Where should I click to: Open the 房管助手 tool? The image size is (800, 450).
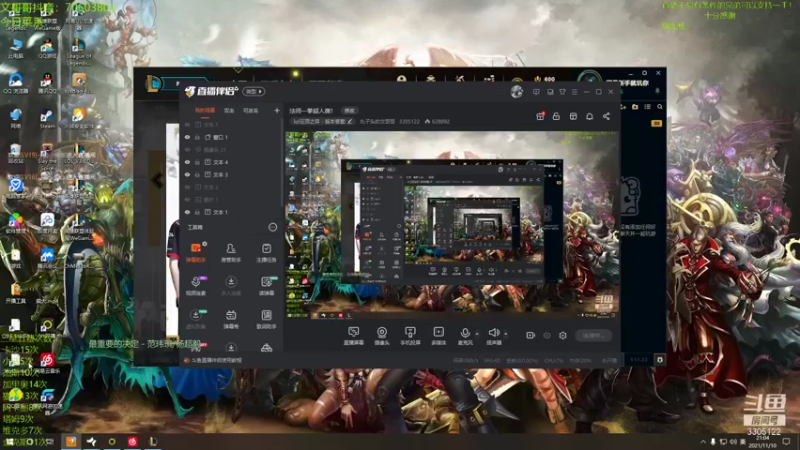231,253
